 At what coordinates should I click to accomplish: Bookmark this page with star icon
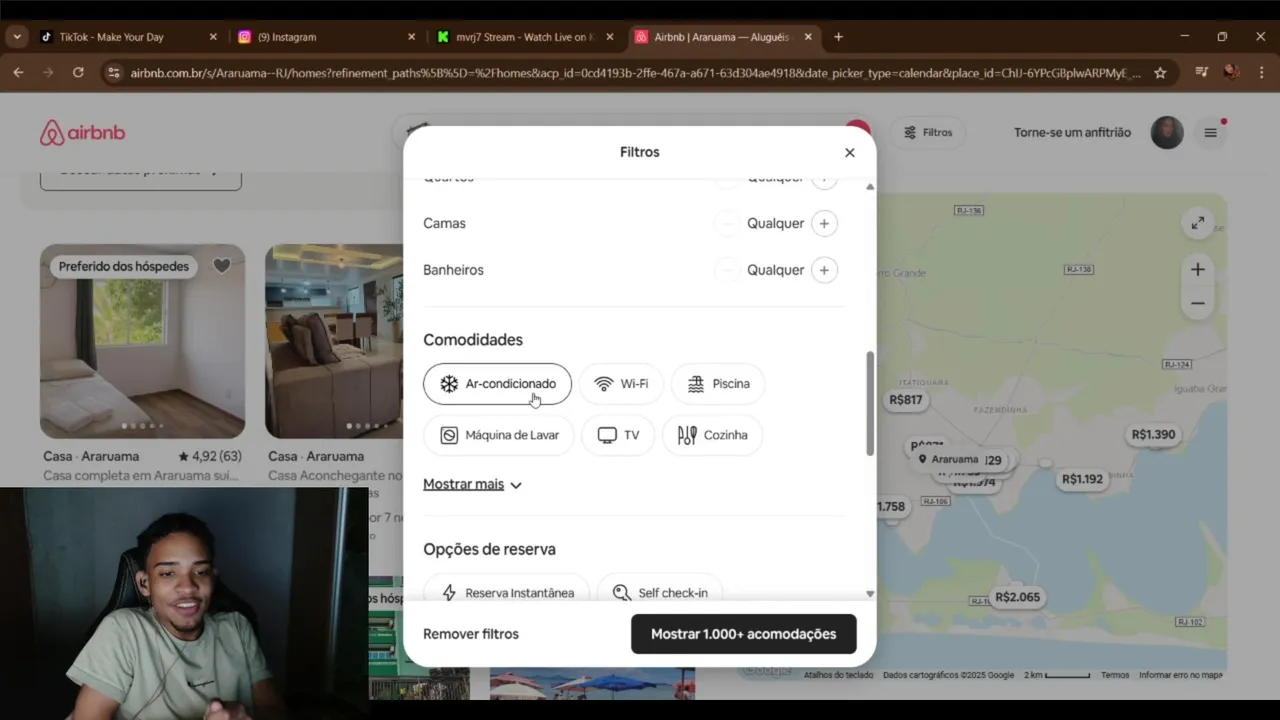1160,73
